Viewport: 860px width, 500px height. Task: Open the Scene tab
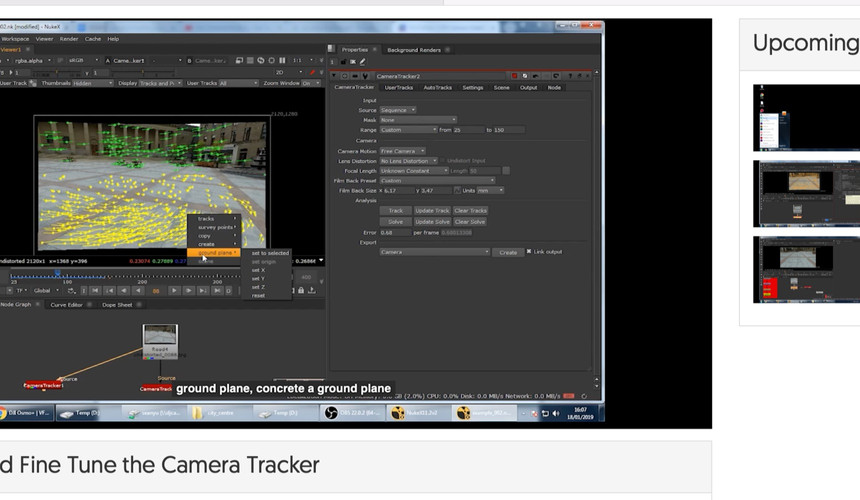coord(501,88)
